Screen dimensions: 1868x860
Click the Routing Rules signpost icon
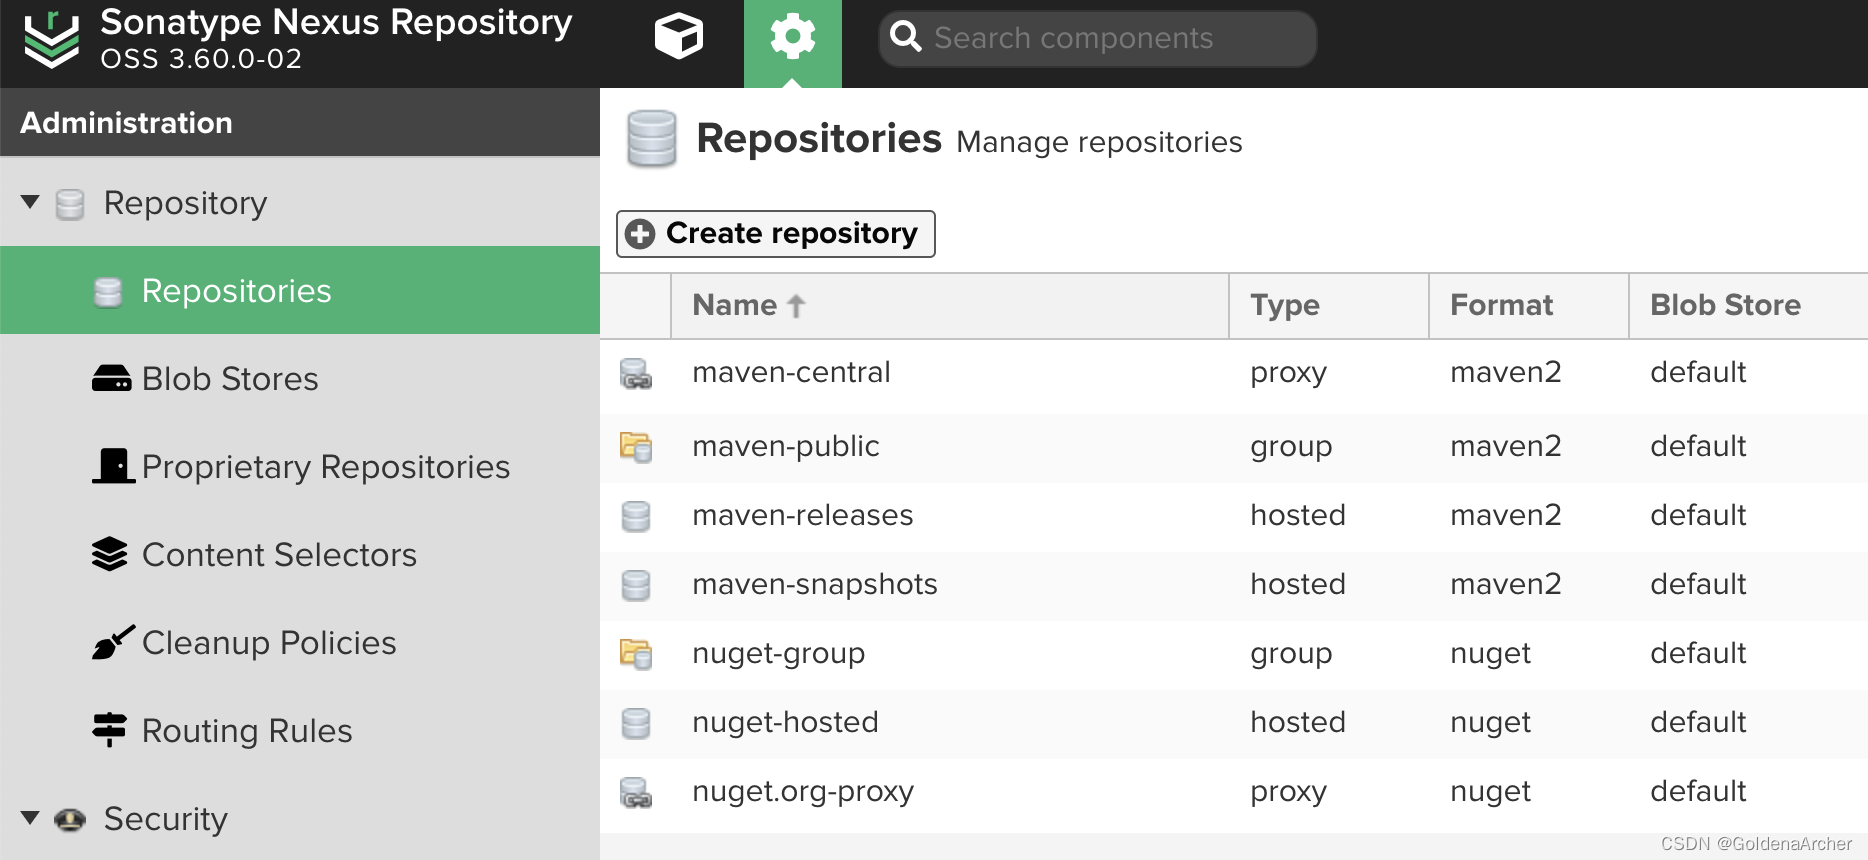click(x=109, y=730)
